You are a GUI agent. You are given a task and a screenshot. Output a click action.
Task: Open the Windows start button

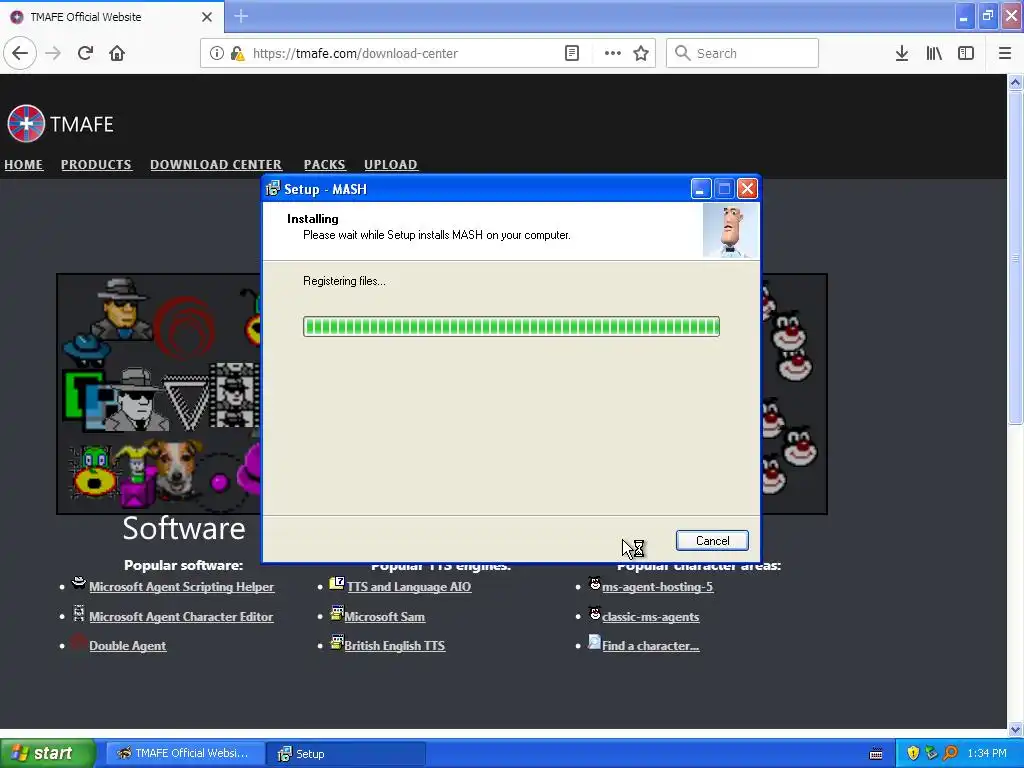pyautogui.click(x=47, y=753)
